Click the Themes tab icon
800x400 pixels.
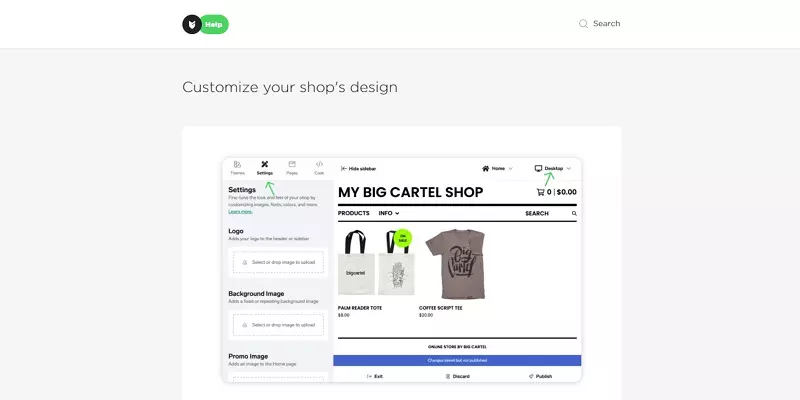(x=237, y=164)
